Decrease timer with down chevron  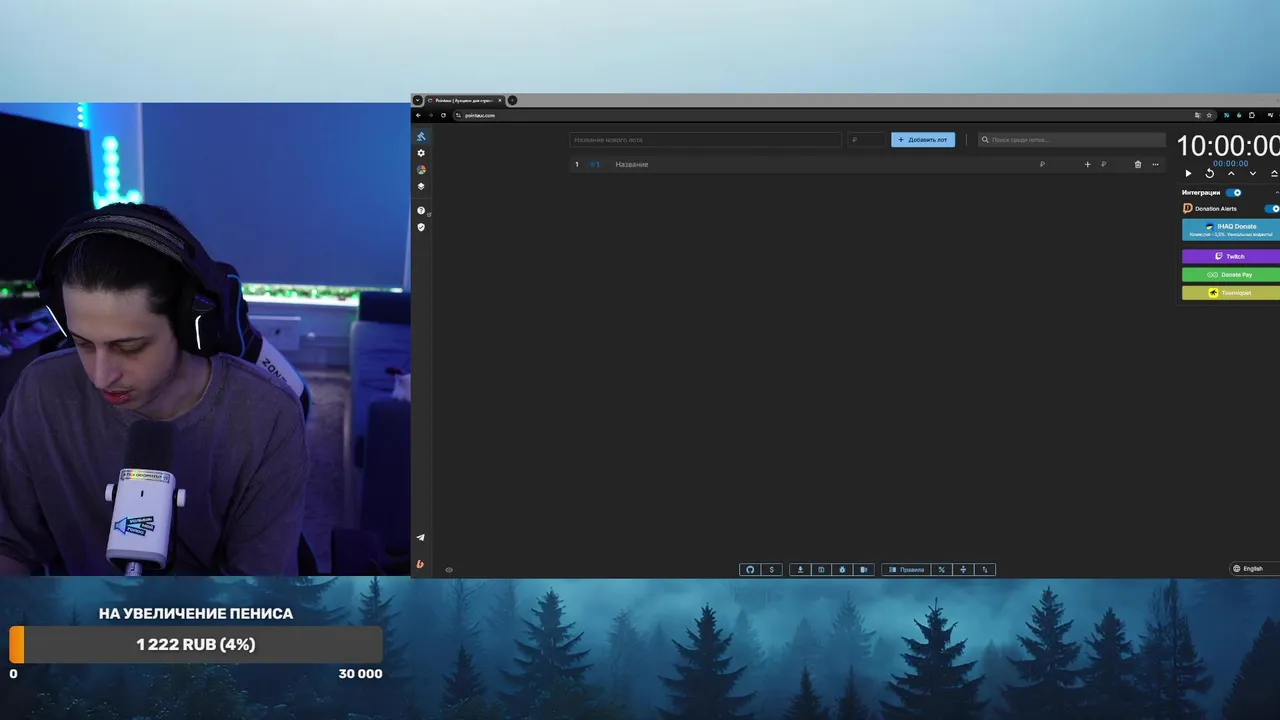click(x=1252, y=174)
